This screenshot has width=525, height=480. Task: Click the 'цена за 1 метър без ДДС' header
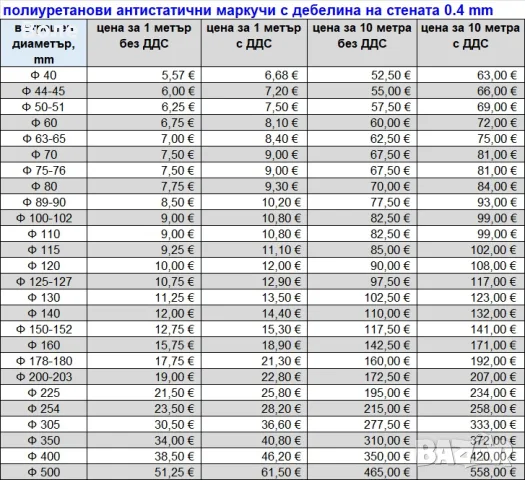click(x=144, y=43)
